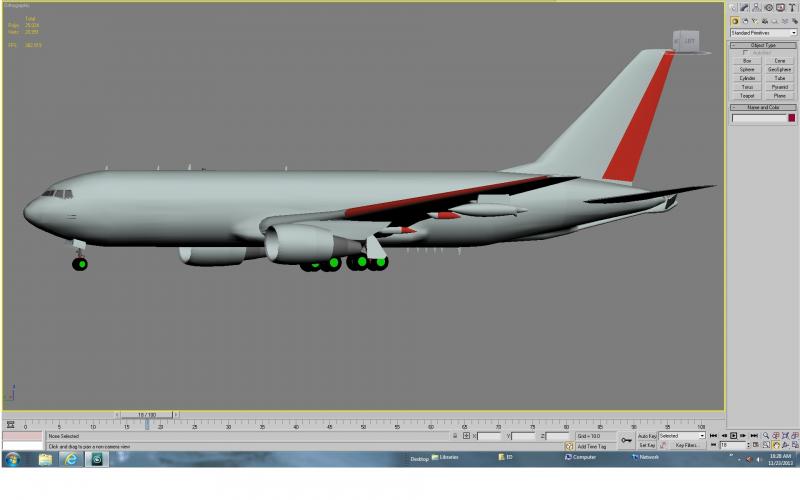Toggle the selection lock icon
The image size is (800, 500).
(455, 436)
